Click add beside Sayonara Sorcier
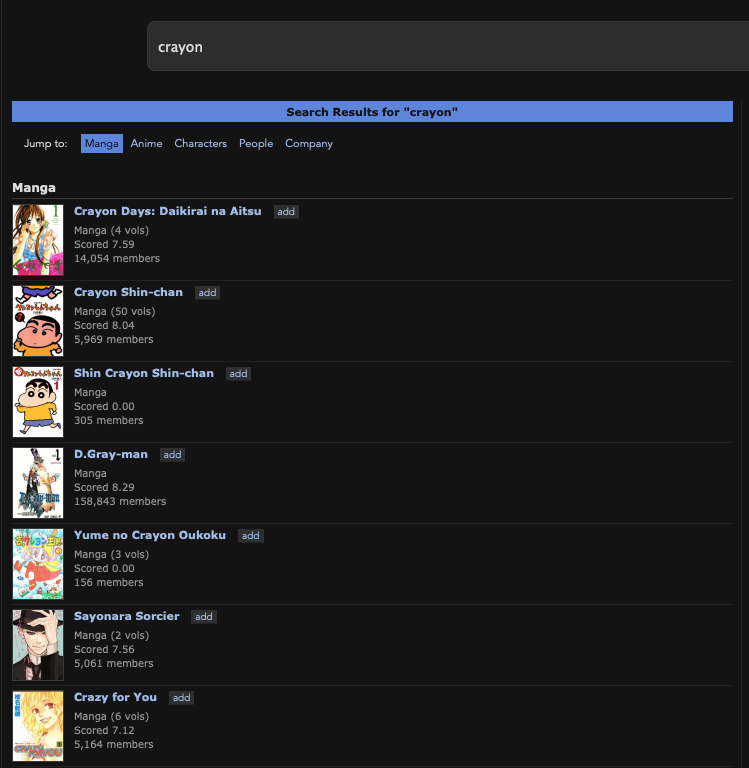 204,617
